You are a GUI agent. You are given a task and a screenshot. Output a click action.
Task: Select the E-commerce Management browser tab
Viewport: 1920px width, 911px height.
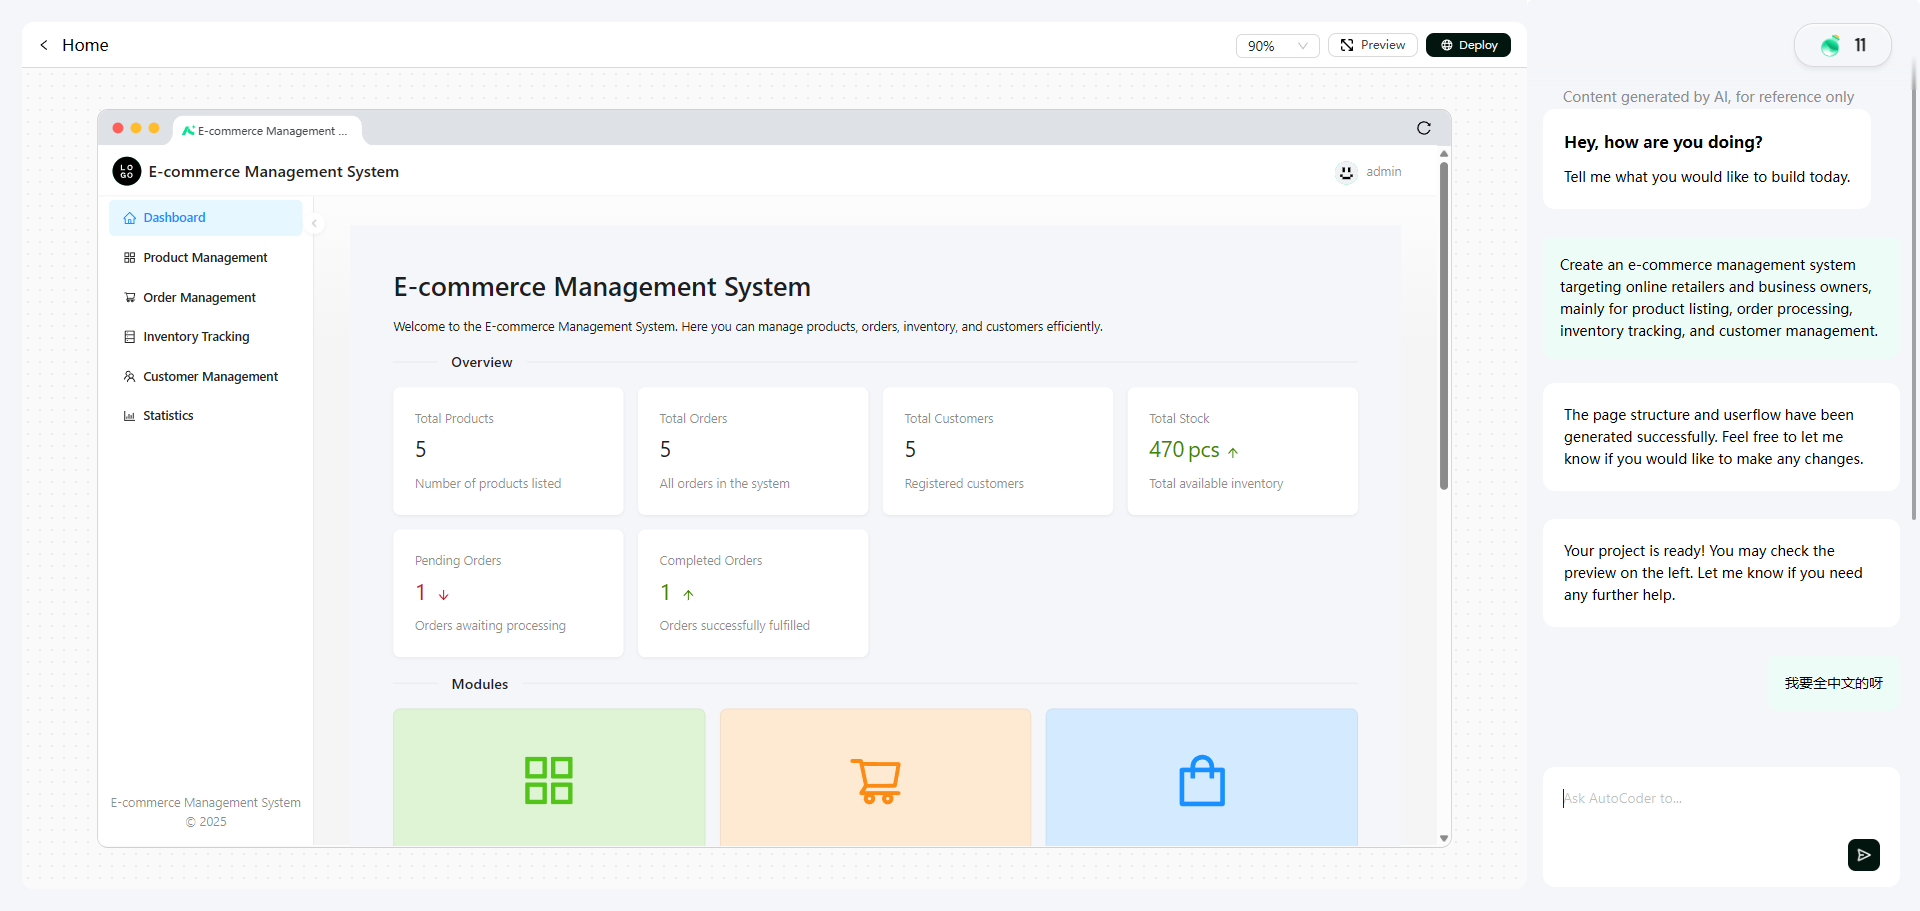[x=267, y=131]
